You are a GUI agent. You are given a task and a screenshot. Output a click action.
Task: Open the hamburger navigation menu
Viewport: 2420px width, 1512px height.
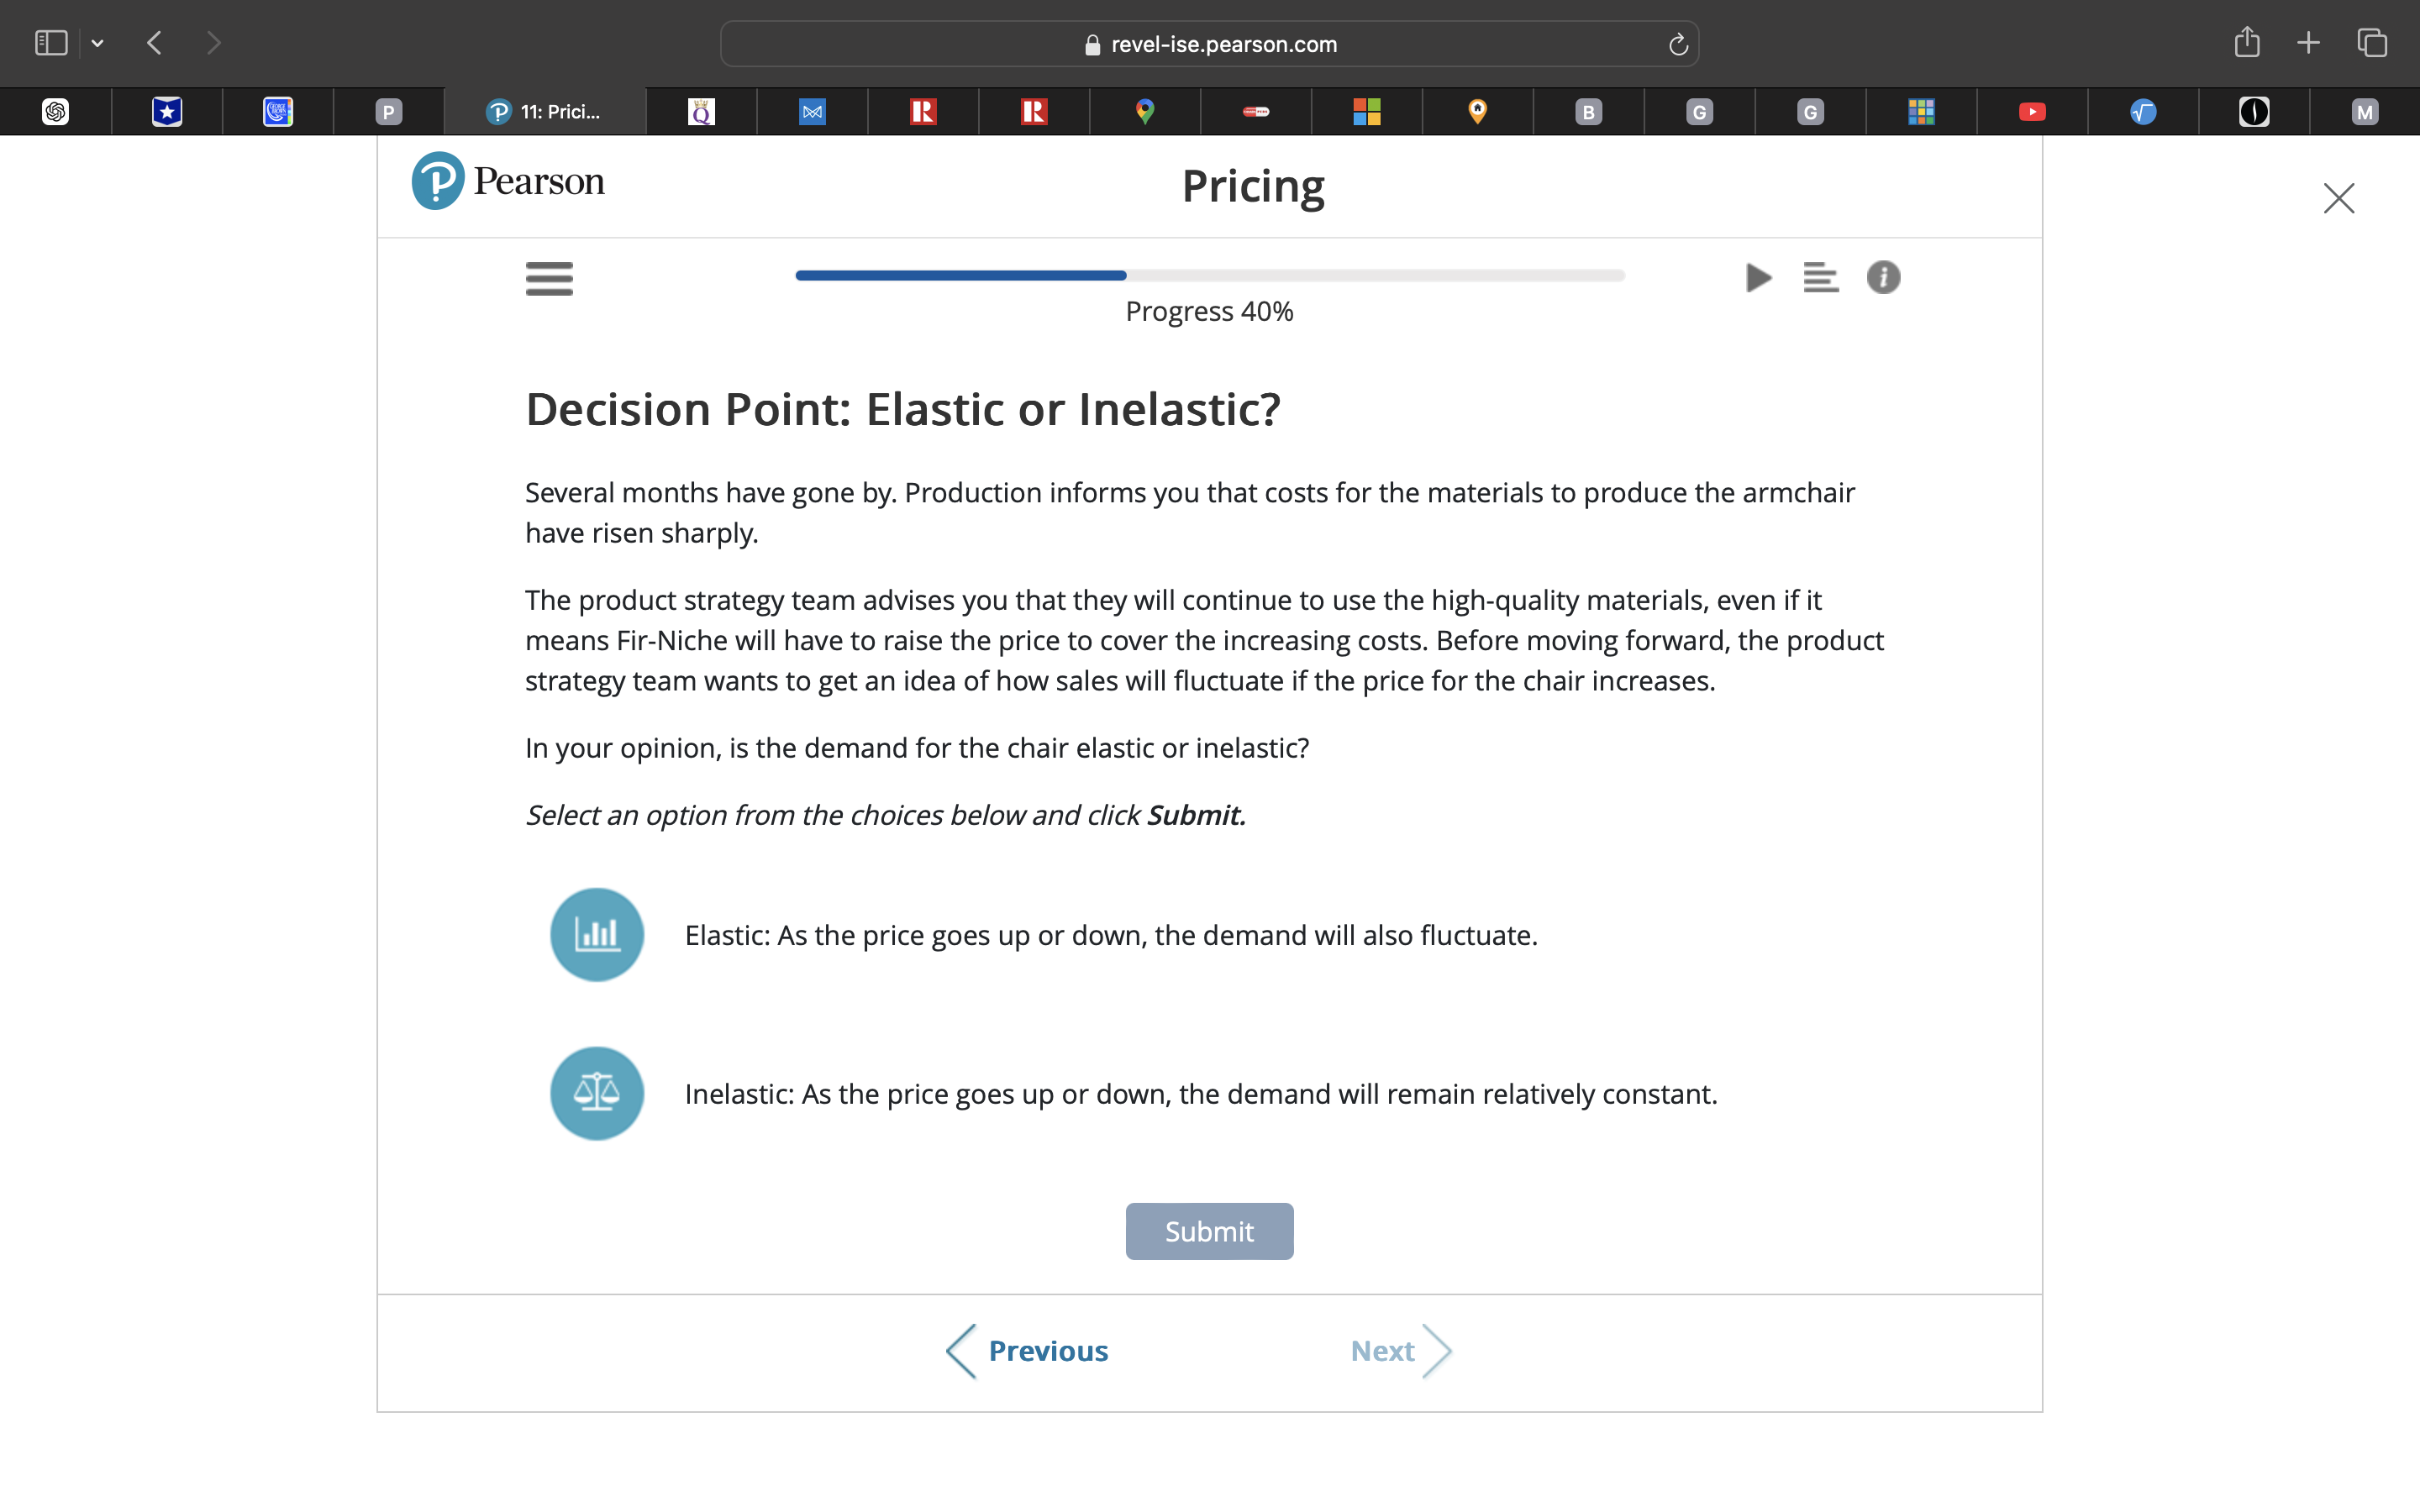pyautogui.click(x=549, y=278)
